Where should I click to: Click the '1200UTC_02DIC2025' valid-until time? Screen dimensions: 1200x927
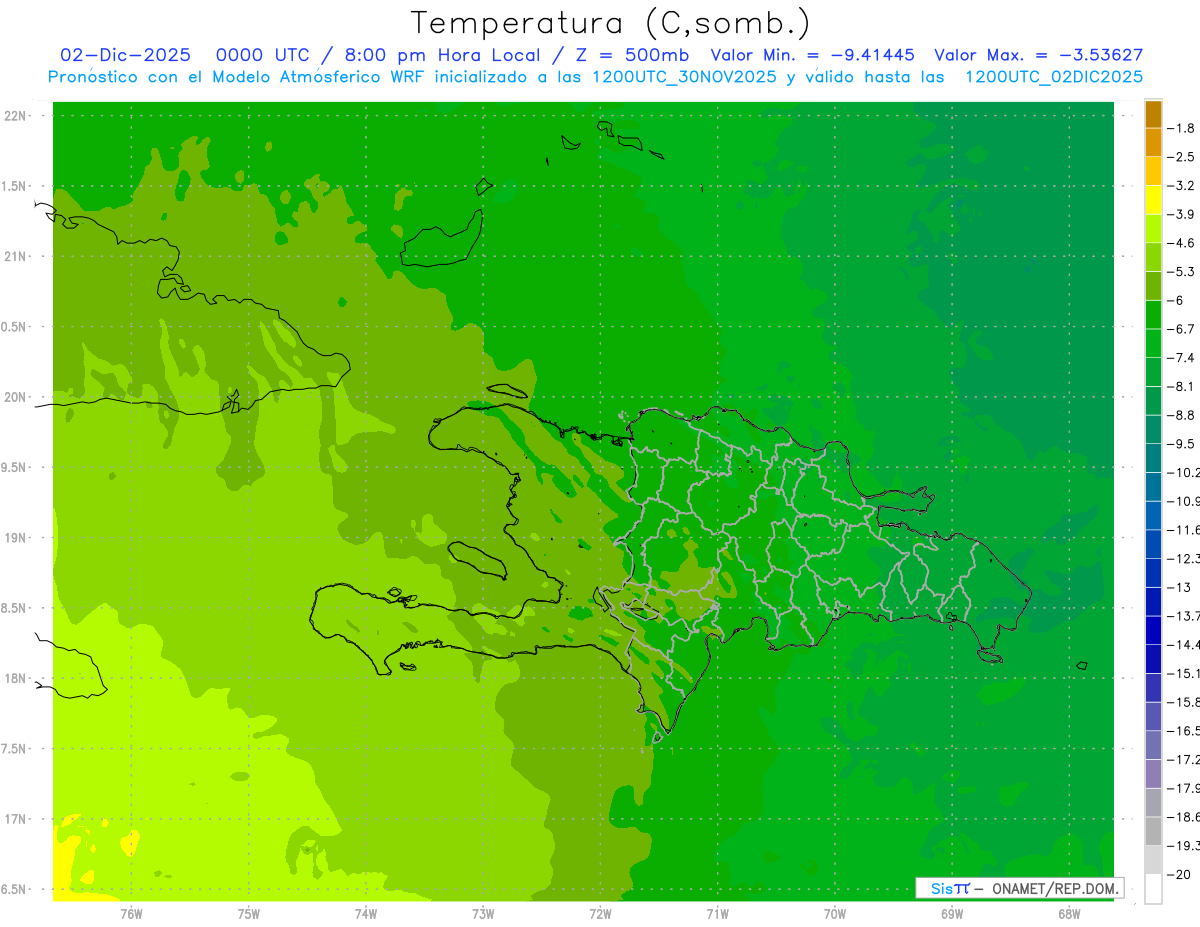tap(1054, 77)
